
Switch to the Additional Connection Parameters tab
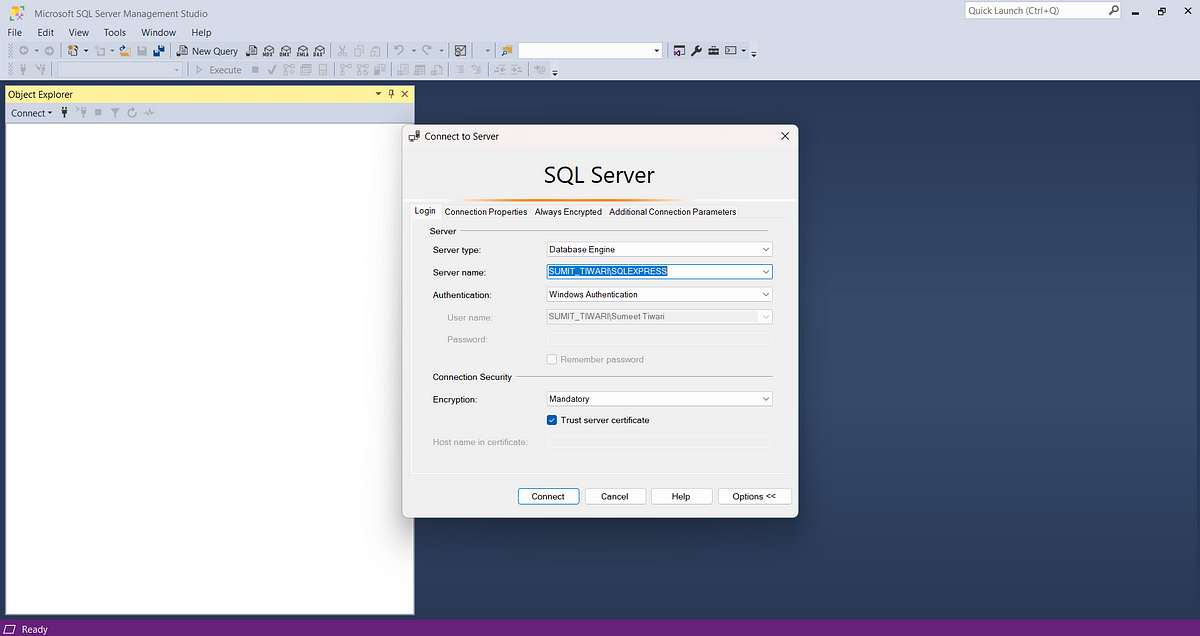click(x=673, y=212)
